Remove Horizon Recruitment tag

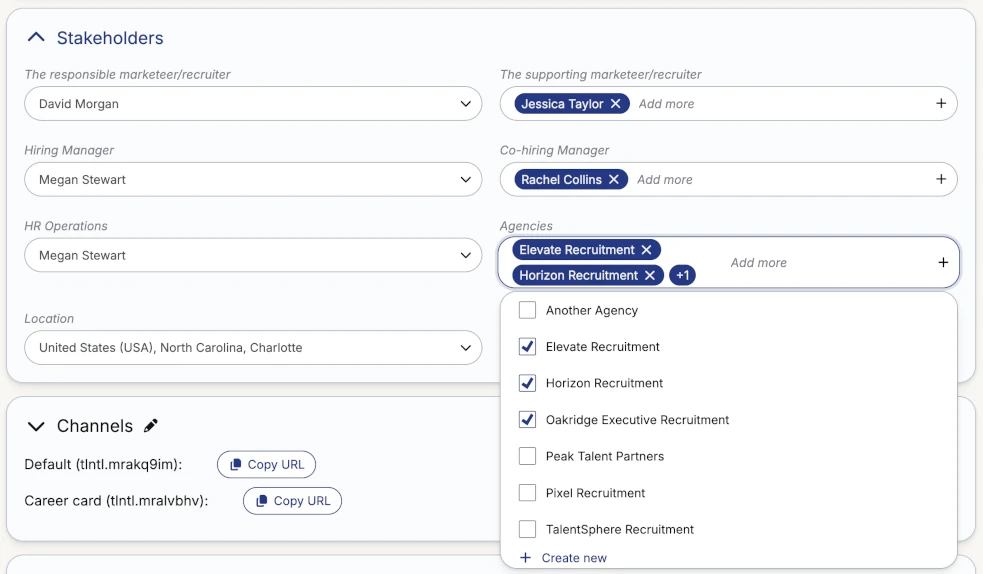click(x=649, y=275)
